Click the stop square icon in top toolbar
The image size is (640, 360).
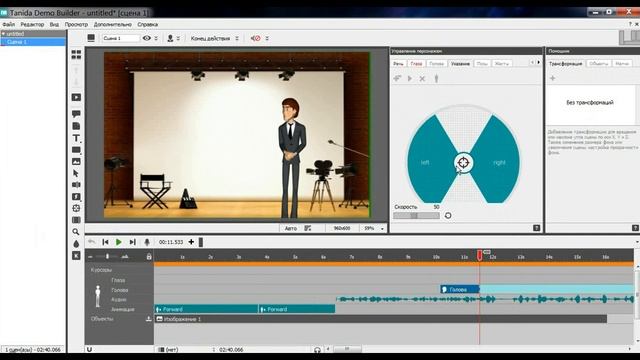[91, 38]
